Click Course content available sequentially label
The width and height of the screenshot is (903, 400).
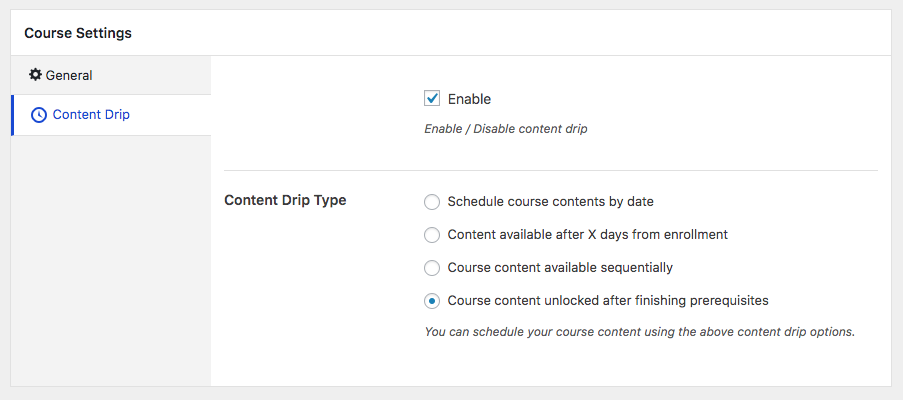[560, 268]
